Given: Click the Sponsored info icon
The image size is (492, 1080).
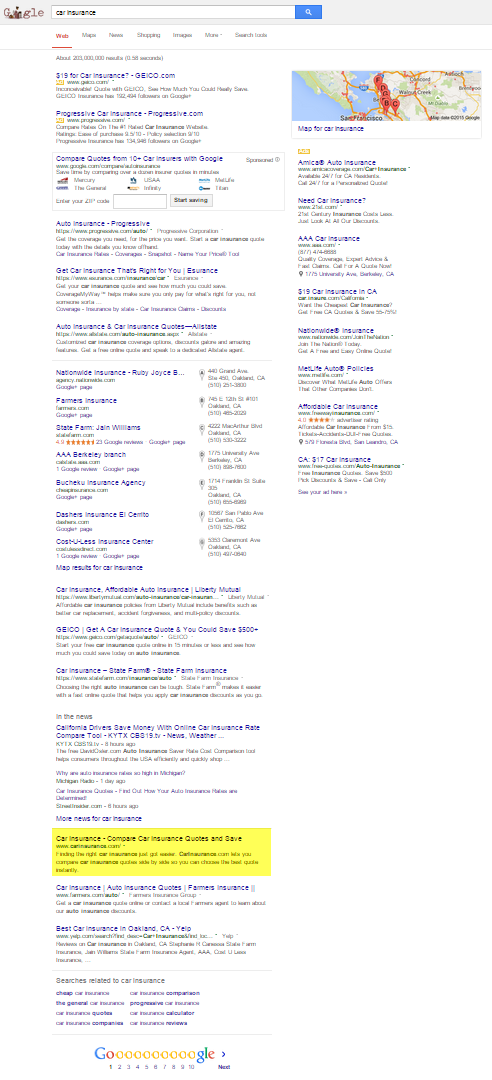Looking at the screenshot, I should coord(278,159).
